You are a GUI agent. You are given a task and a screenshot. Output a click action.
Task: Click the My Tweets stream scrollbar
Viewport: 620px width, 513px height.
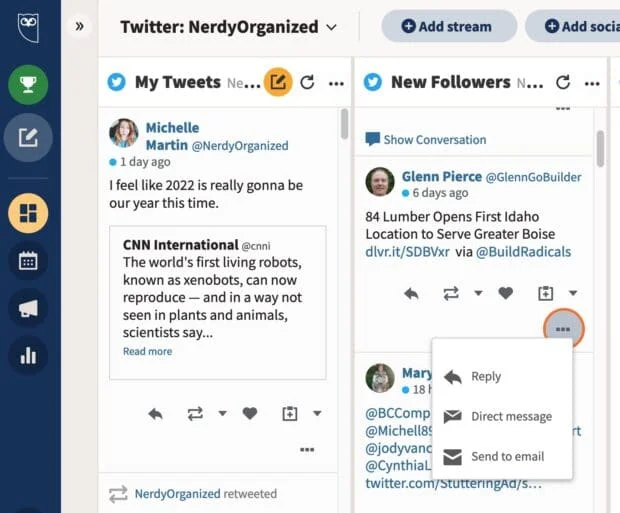click(x=344, y=124)
